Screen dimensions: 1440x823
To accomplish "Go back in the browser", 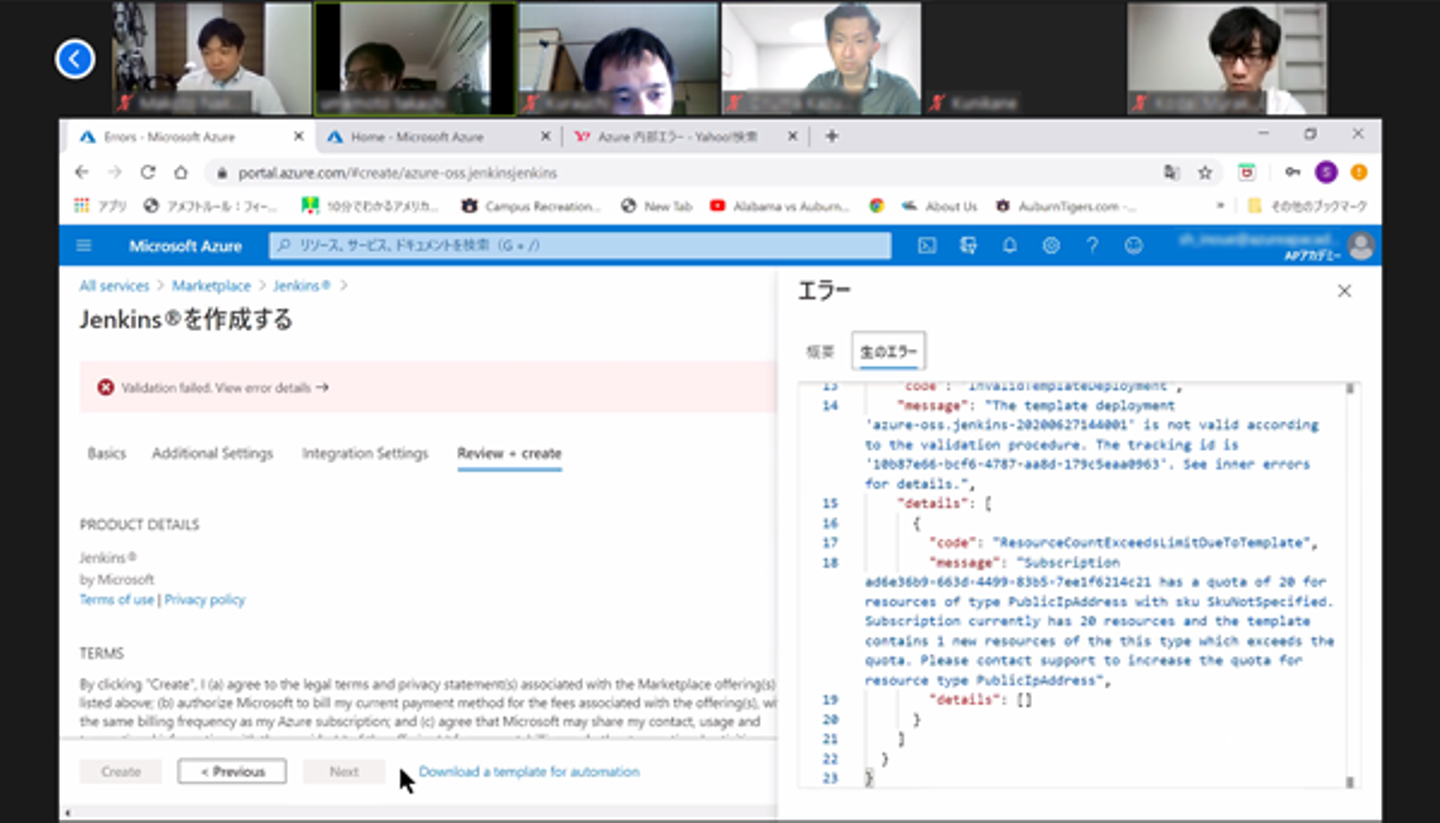I will 83,172.
